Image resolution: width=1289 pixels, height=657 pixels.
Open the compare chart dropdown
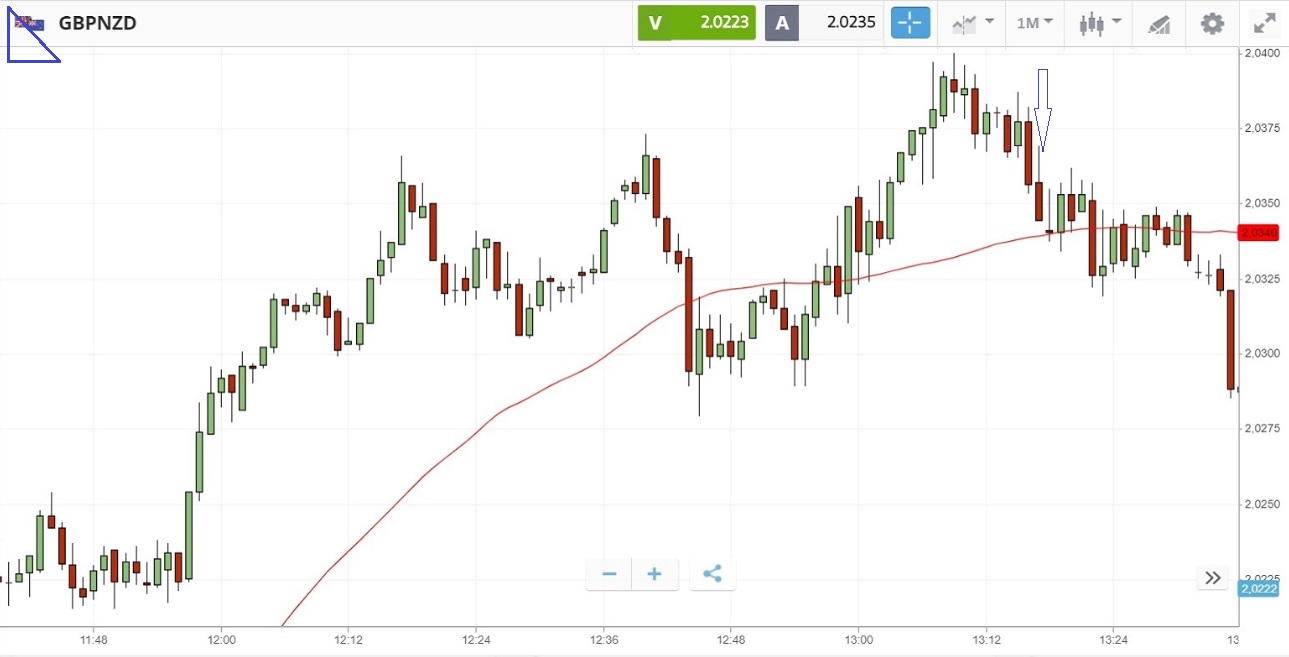click(973, 23)
